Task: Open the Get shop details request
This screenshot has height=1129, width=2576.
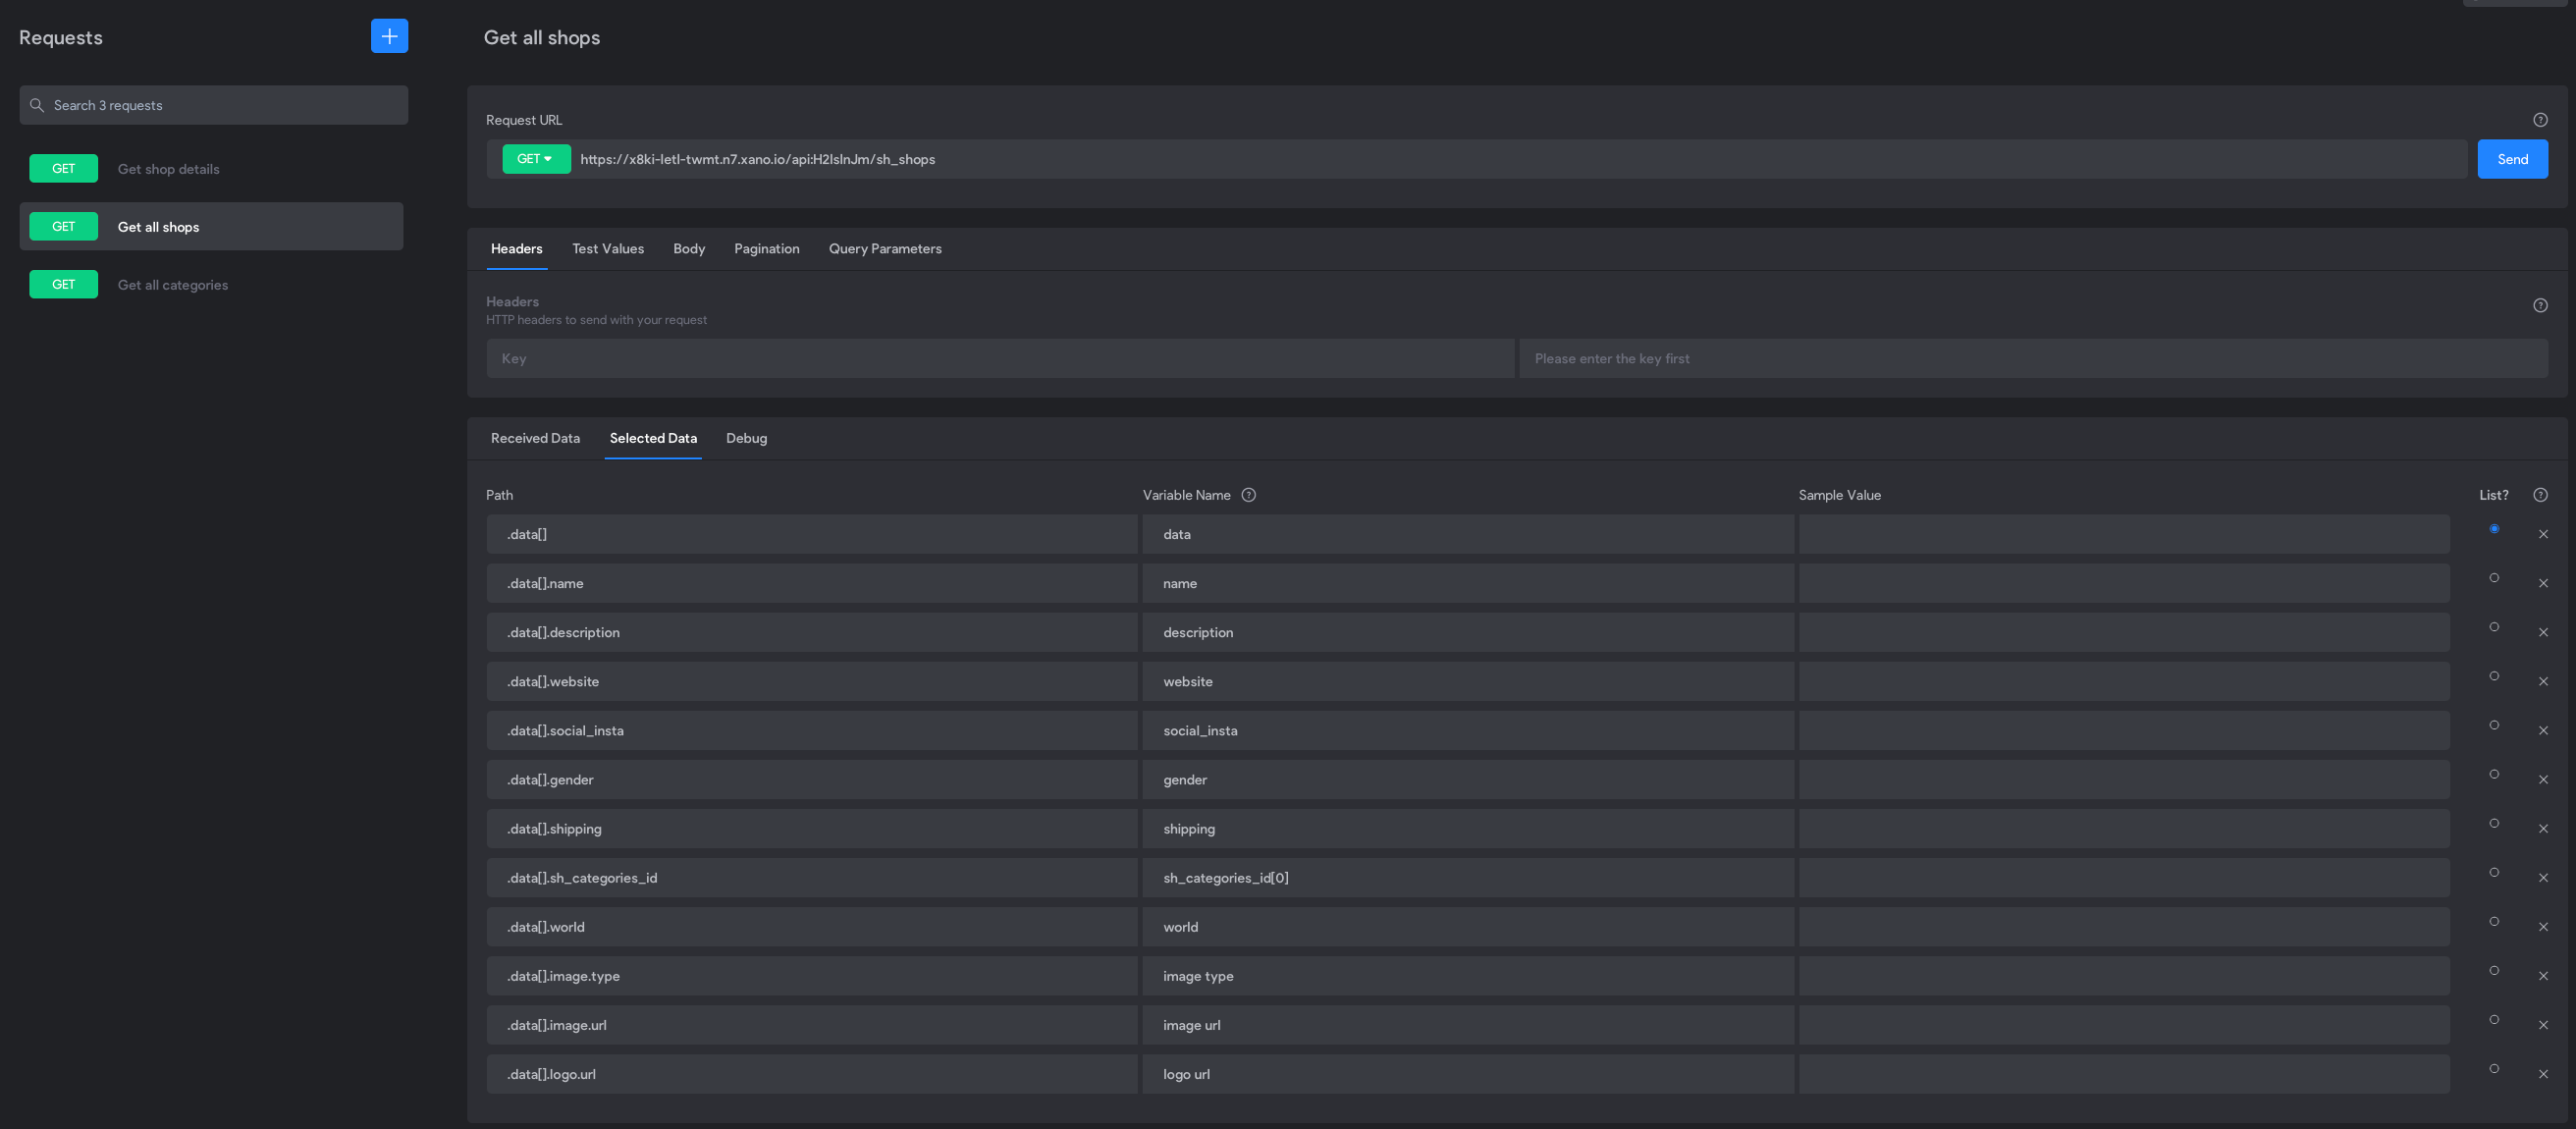Action: coord(211,169)
